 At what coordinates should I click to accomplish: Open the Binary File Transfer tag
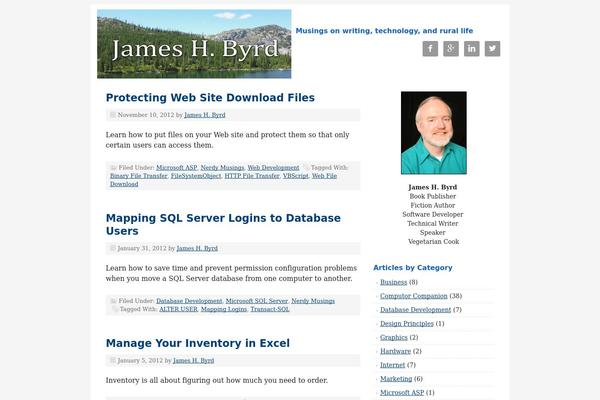[x=139, y=176]
